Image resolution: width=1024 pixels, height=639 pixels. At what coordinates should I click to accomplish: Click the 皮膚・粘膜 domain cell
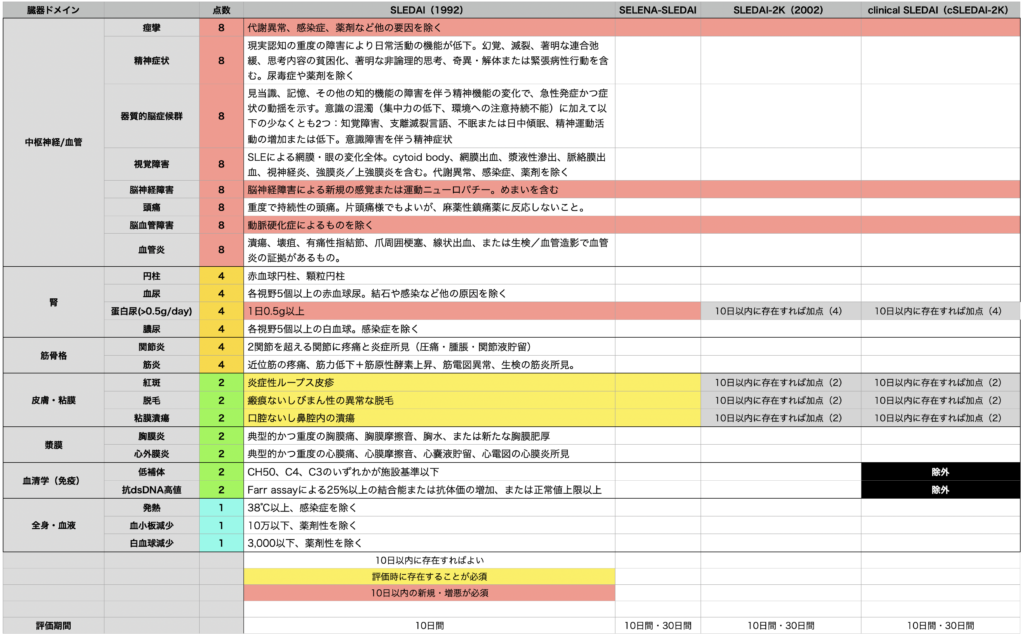tap(53, 400)
